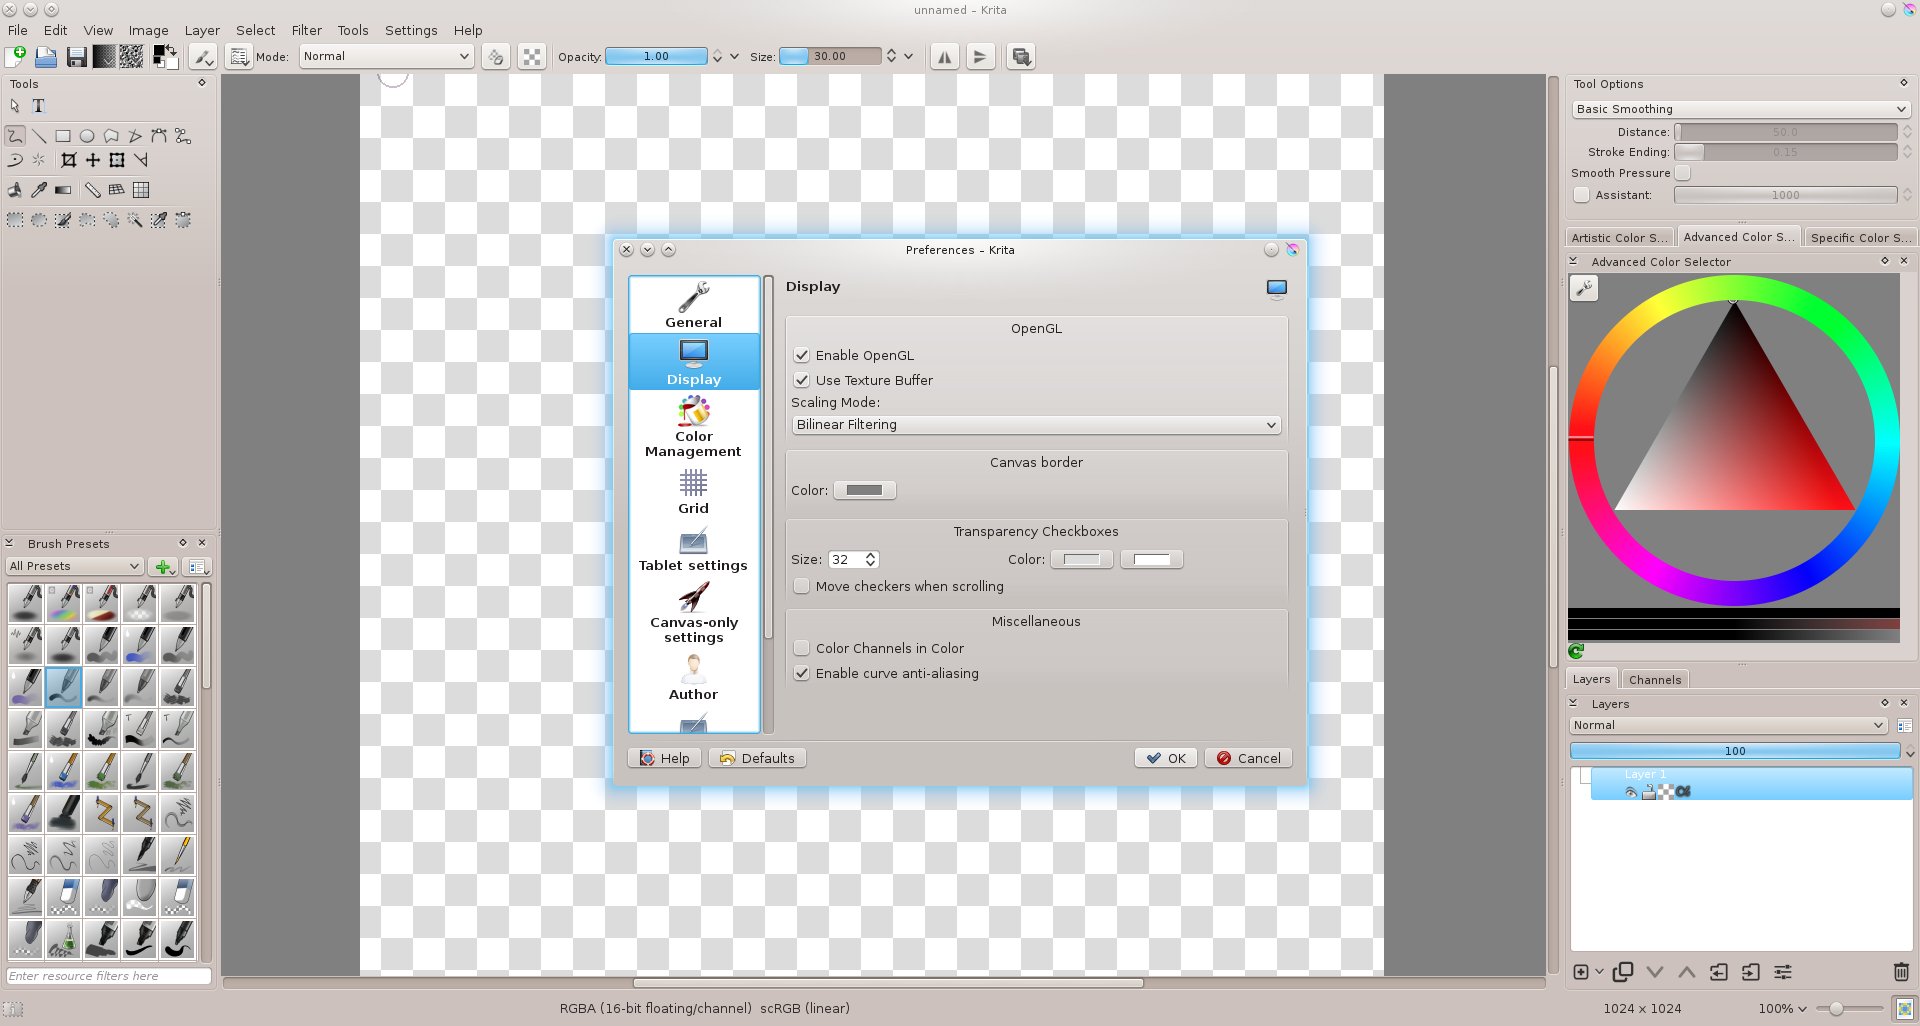Select the Rectangular Selection tool
This screenshot has width=1920, height=1026.
[15, 220]
